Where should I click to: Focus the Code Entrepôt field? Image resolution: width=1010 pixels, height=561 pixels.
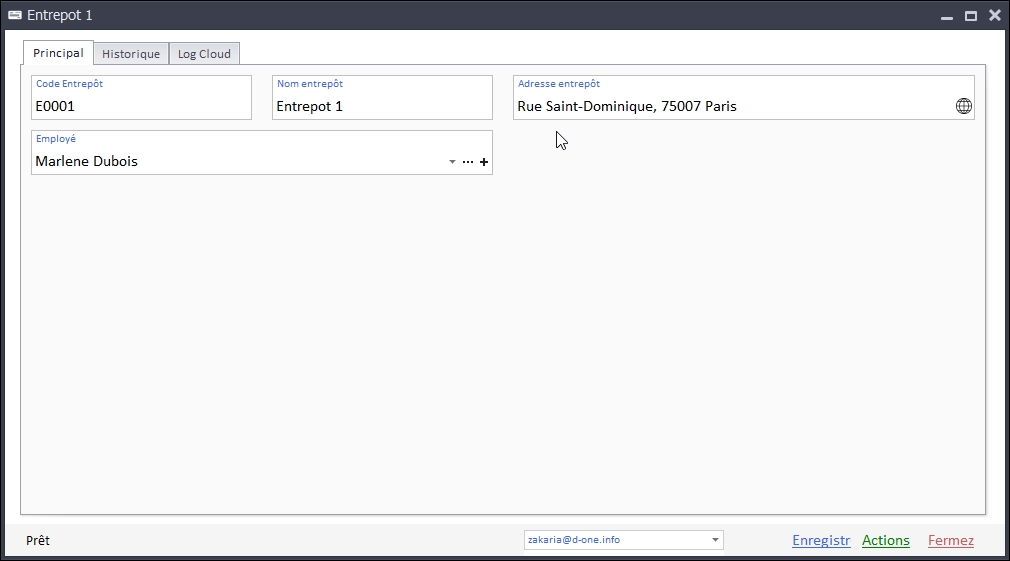(141, 106)
